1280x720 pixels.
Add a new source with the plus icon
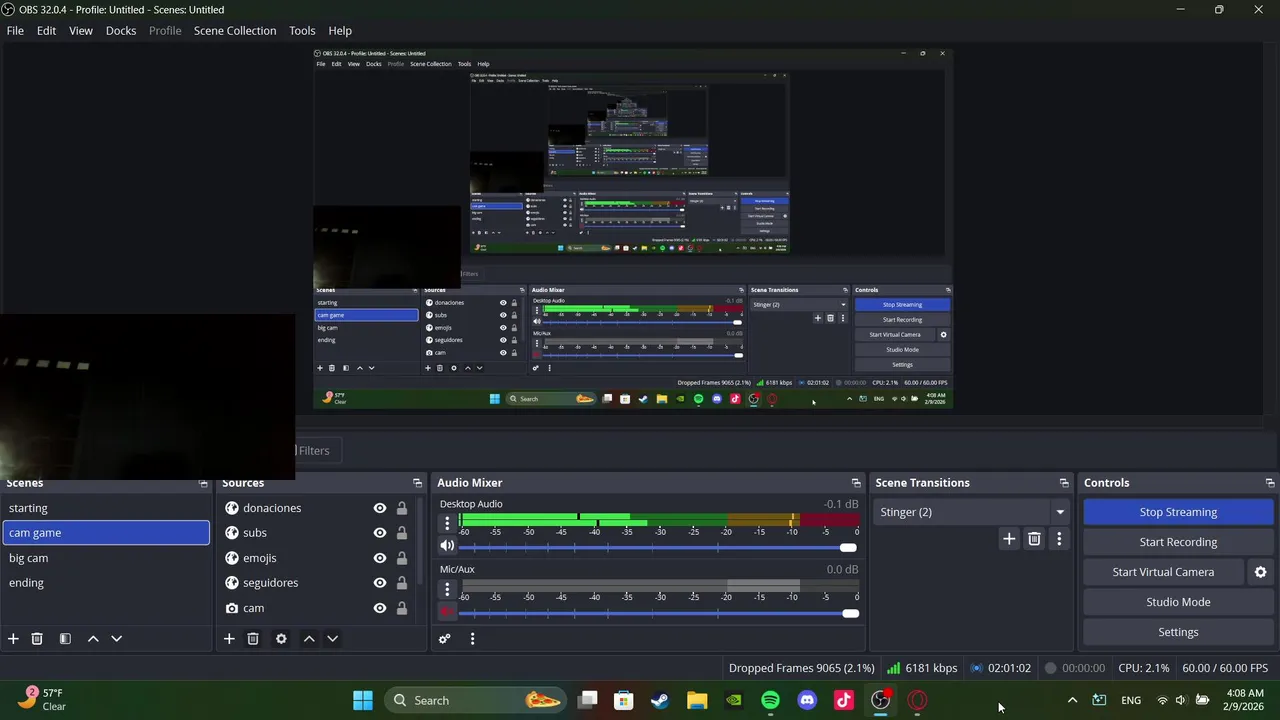coord(229,639)
